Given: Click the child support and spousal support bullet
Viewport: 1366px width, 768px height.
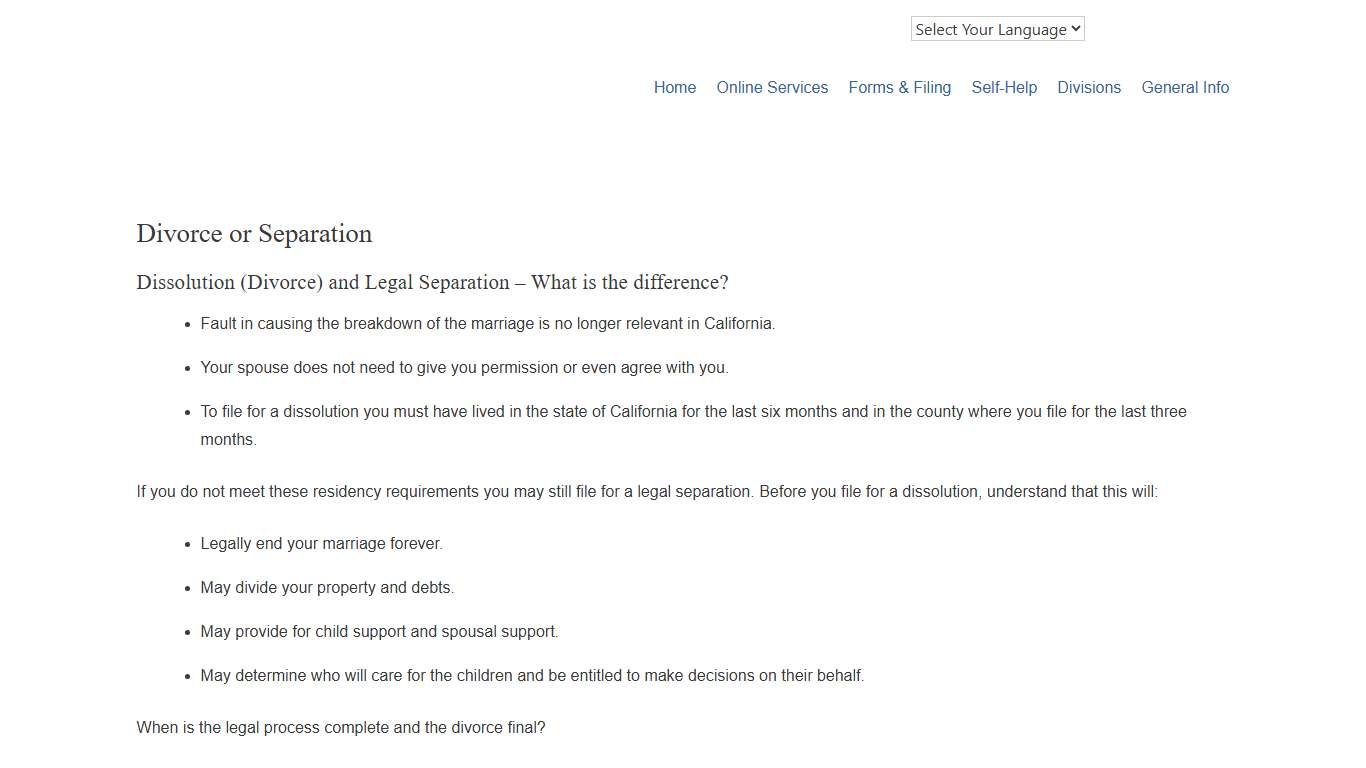Looking at the screenshot, I should (x=379, y=632).
